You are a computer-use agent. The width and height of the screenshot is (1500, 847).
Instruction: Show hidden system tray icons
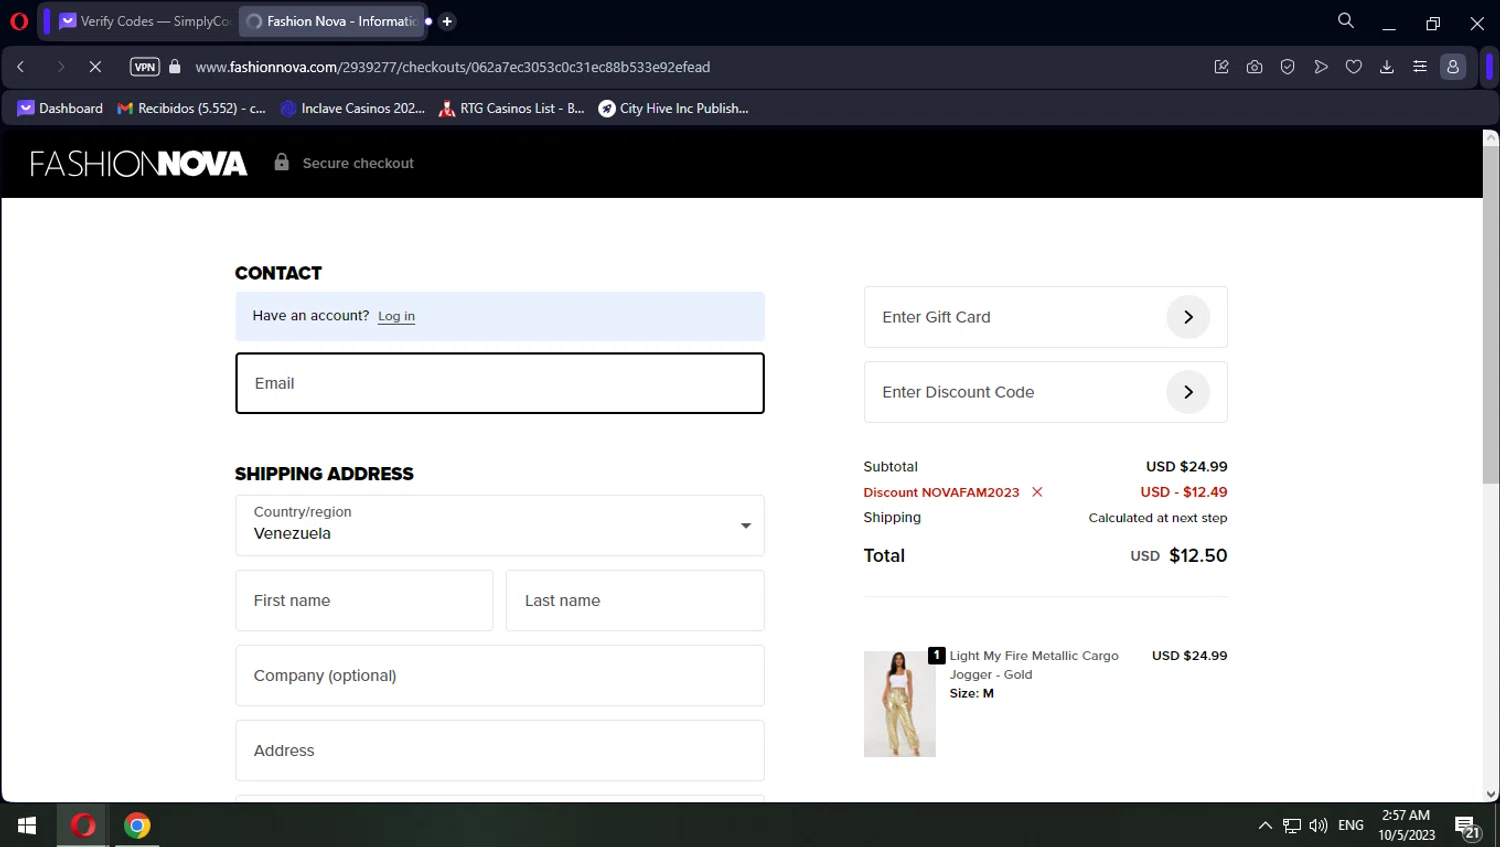coord(1265,825)
